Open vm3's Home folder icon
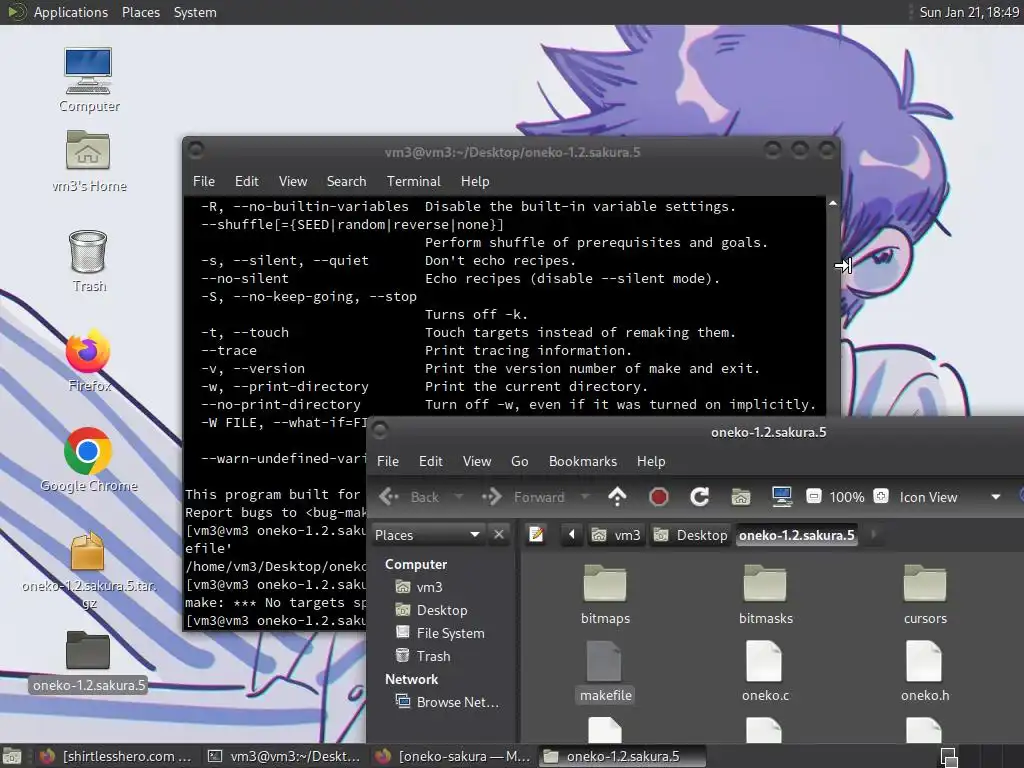The width and height of the screenshot is (1024, 768). [x=88, y=160]
